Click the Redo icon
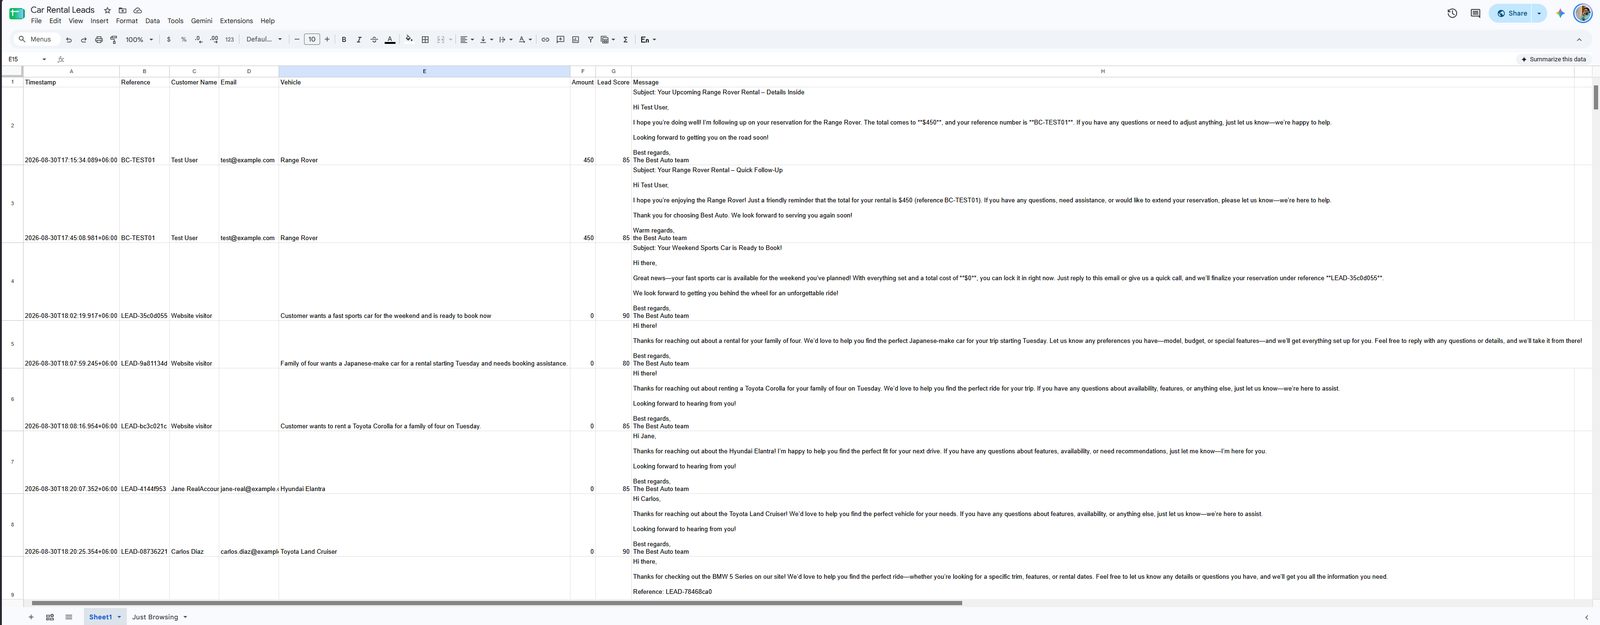 point(83,40)
